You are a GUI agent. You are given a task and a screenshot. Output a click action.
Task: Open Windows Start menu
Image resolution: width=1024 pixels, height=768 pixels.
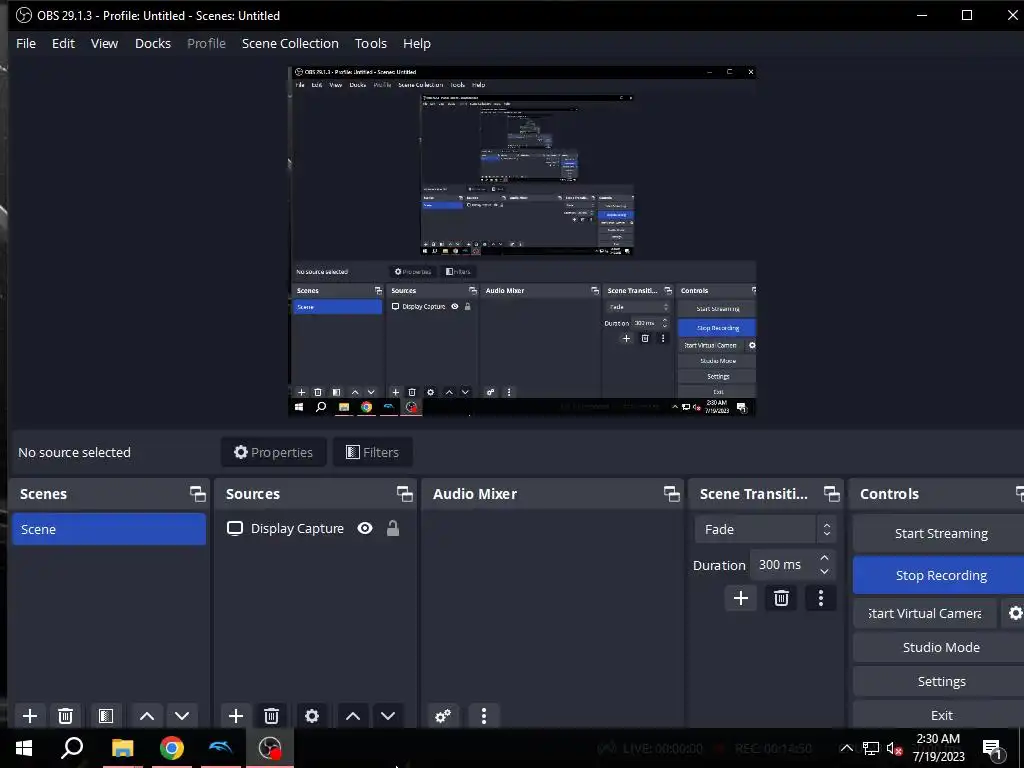click(x=24, y=748)
